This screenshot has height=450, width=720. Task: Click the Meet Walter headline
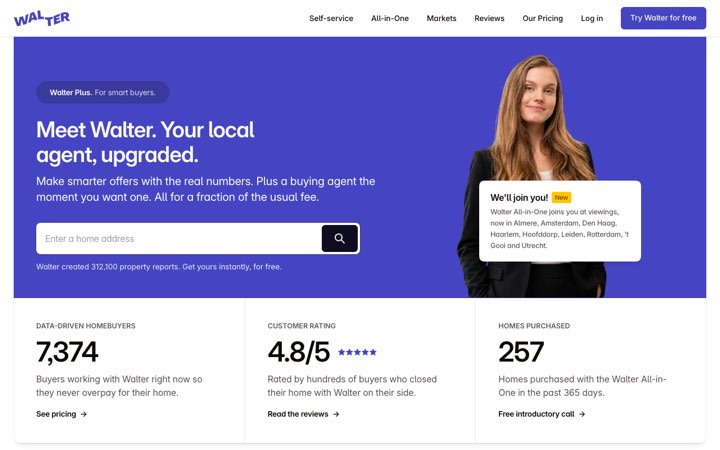[x=145, y=142]
